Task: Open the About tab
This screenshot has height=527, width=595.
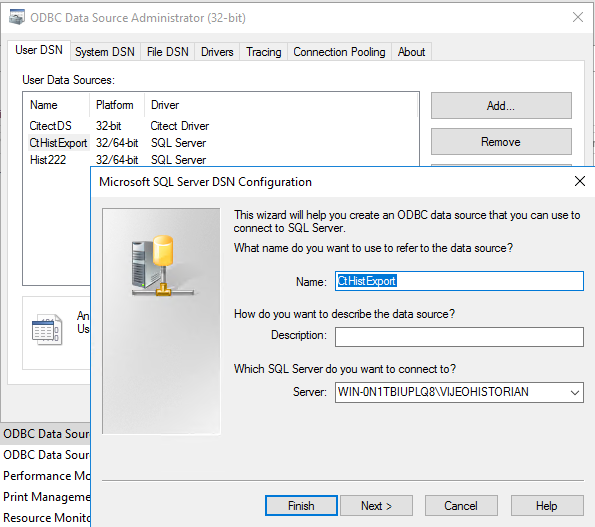Action: click(411, 52)
